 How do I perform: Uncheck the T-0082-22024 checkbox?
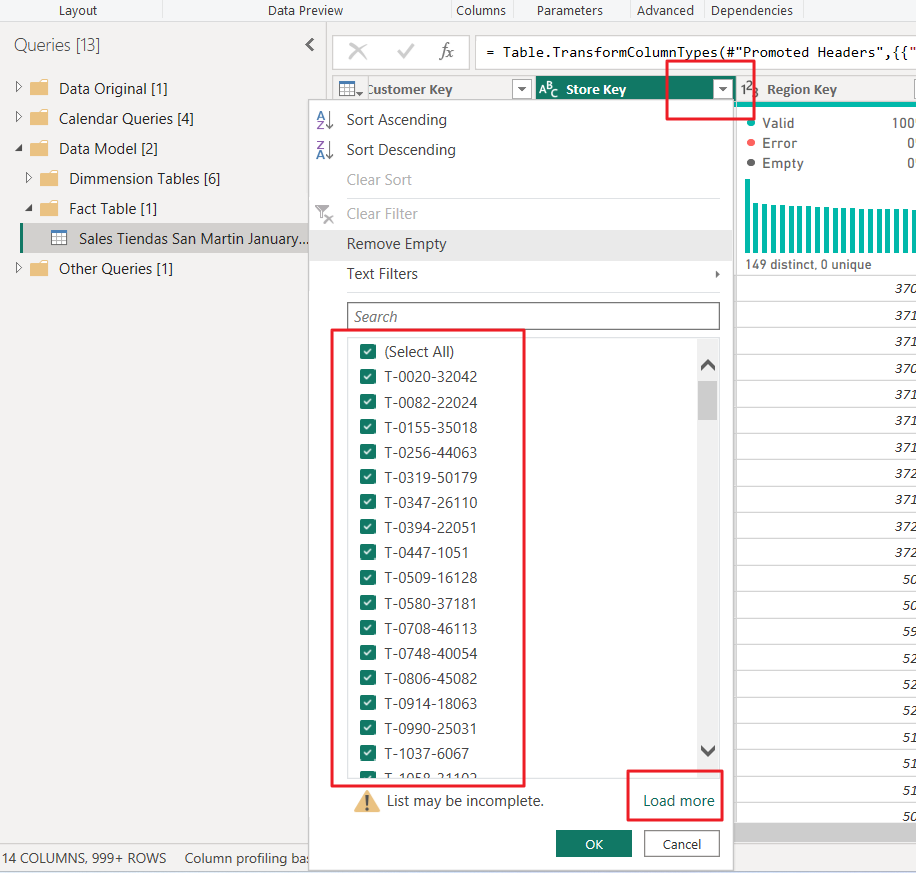(x=368, y=402)
